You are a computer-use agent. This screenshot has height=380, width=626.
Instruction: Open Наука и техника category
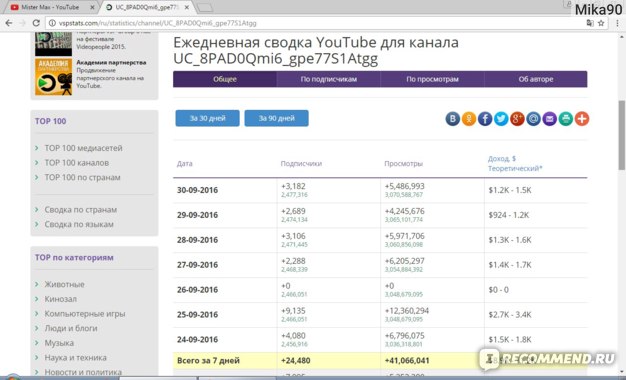tap(75, 358)
